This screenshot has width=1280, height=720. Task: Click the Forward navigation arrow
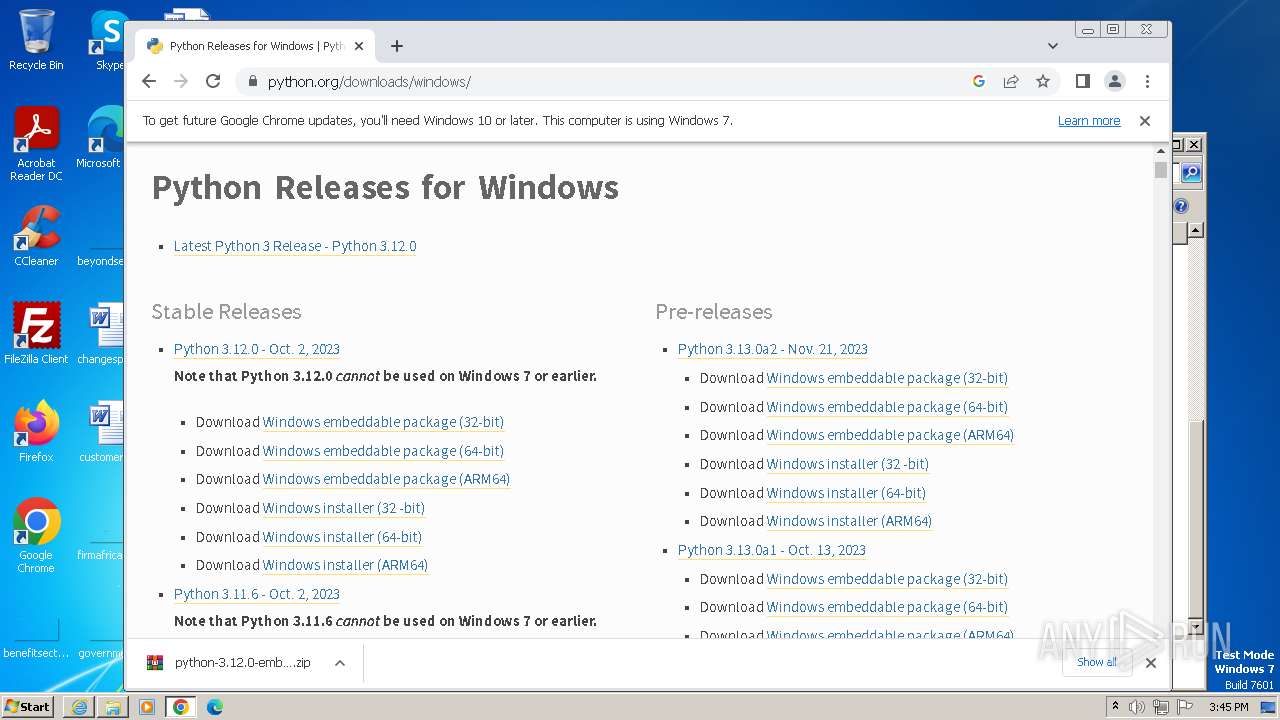[x=181, y=81]
